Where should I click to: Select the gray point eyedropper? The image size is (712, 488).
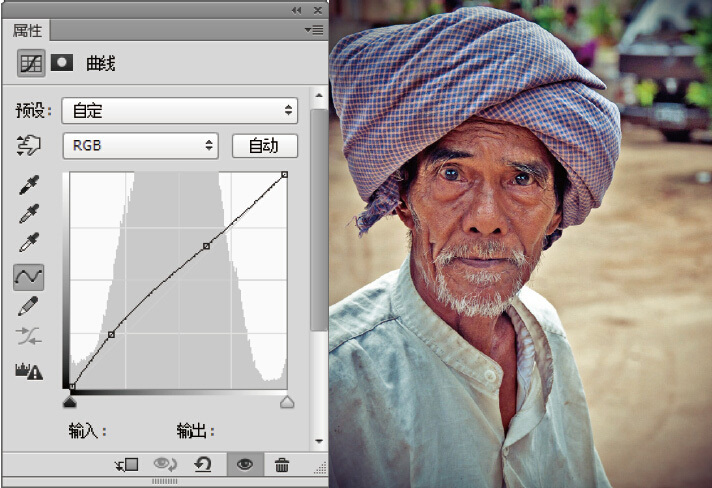pos(28,214)
